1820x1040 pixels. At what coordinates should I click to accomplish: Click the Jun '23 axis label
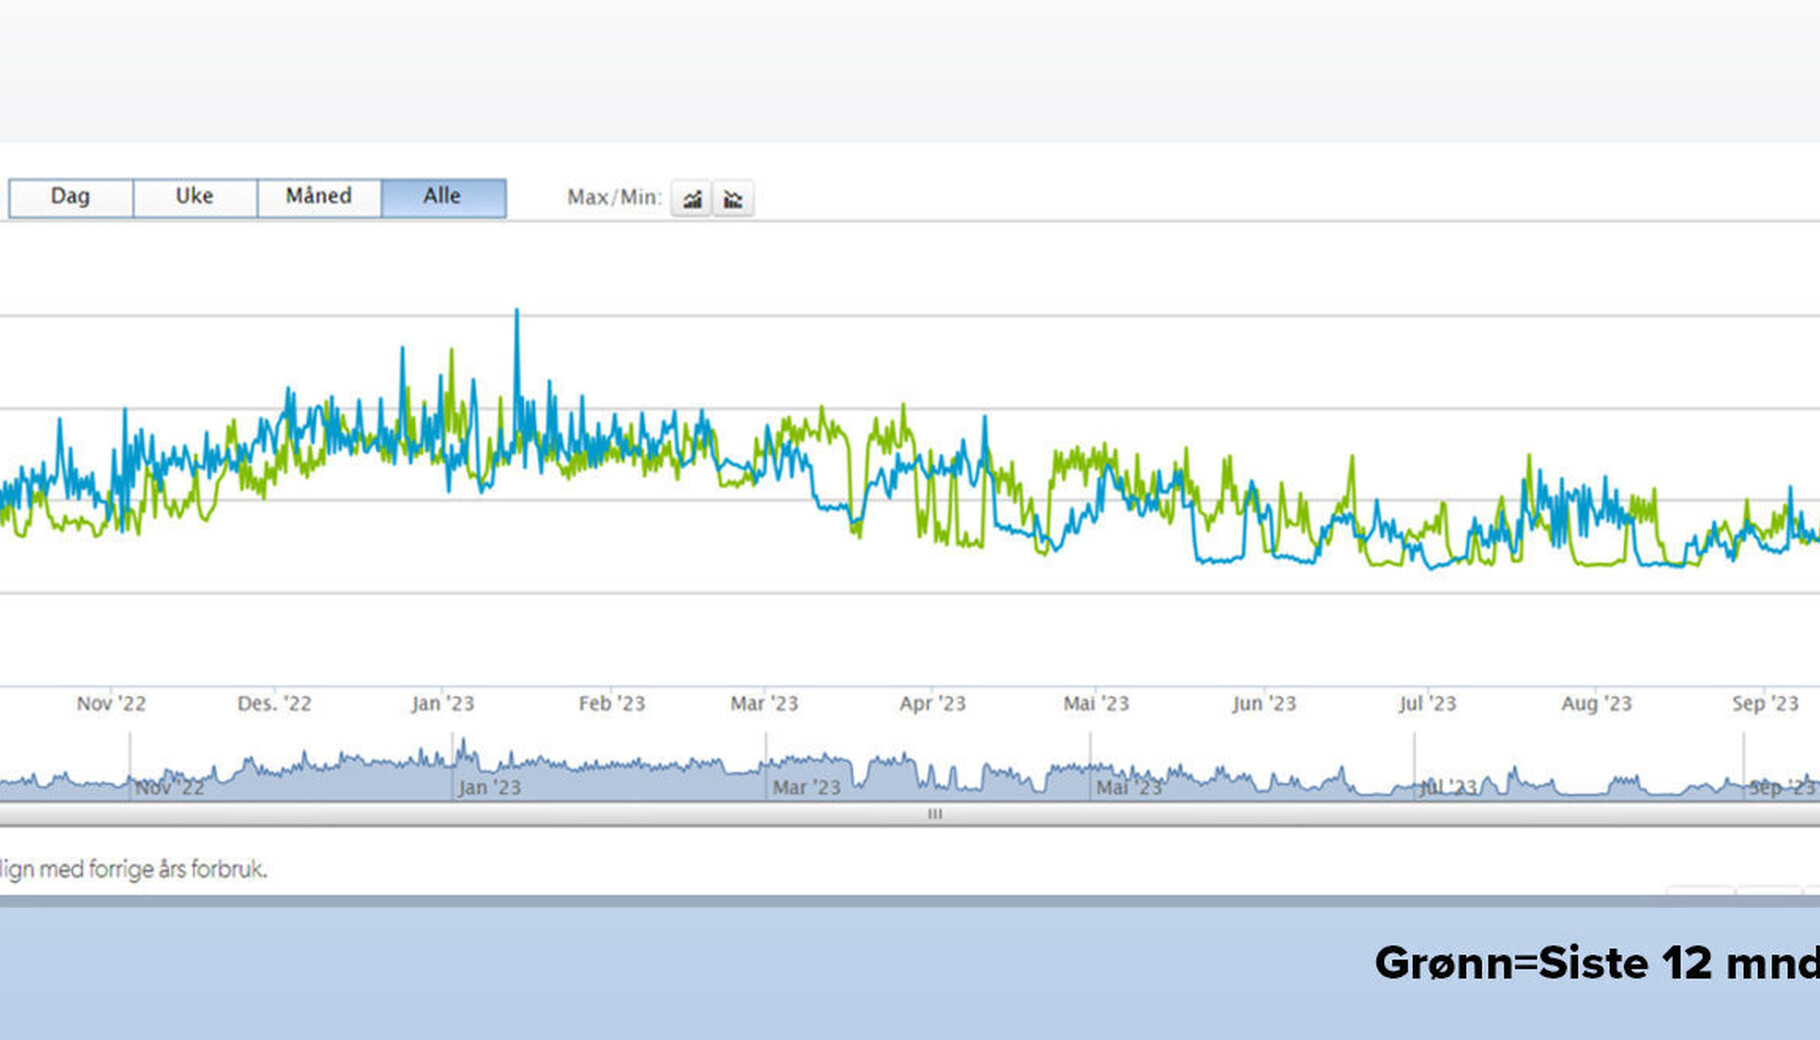pos(1264,703)
